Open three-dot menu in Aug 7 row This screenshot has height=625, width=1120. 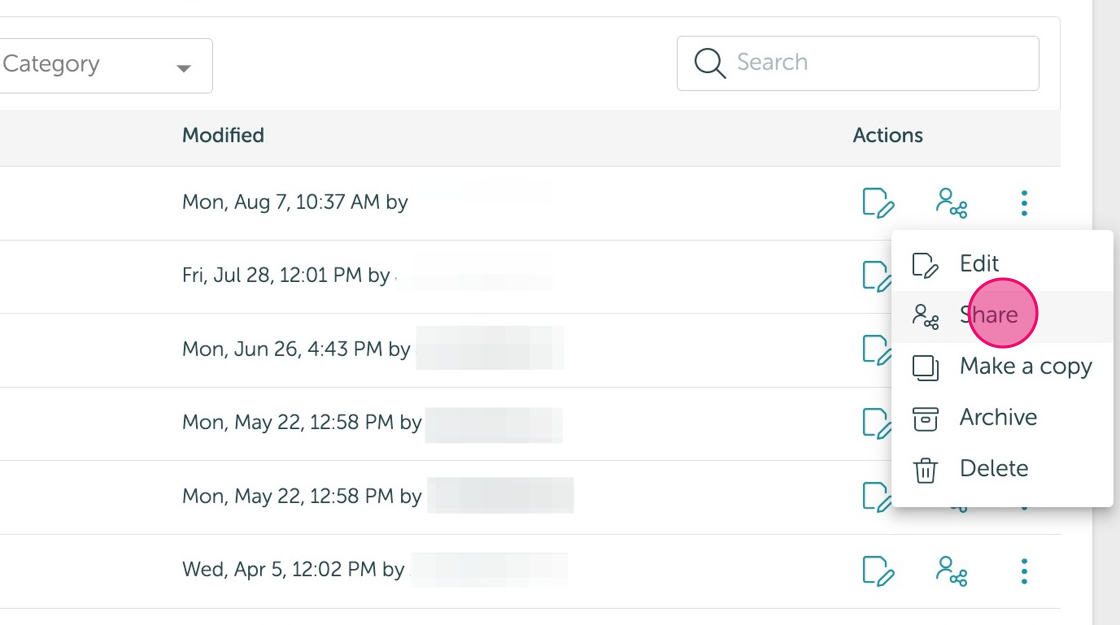click(1024, 203)
